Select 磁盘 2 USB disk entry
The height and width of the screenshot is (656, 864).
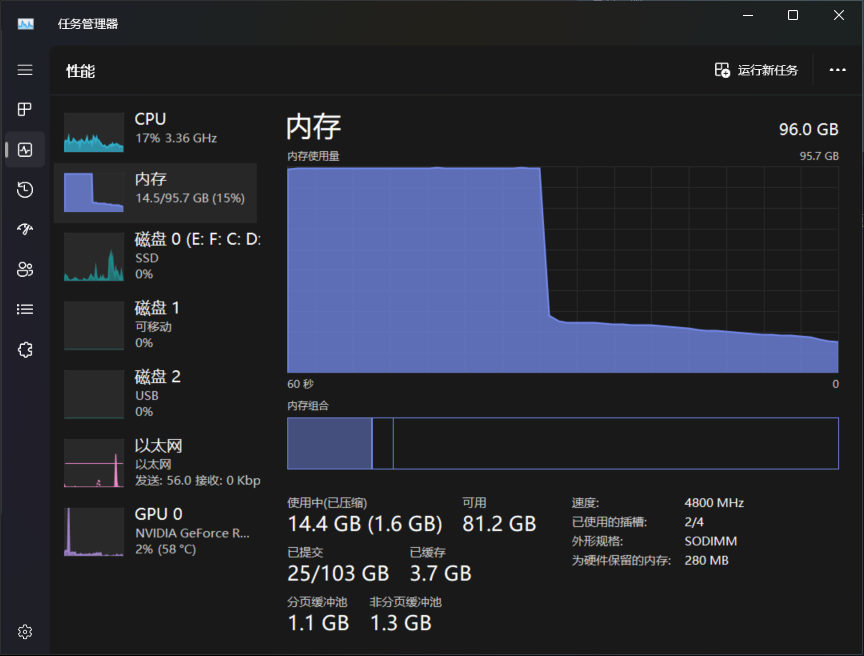coord(155,394)
